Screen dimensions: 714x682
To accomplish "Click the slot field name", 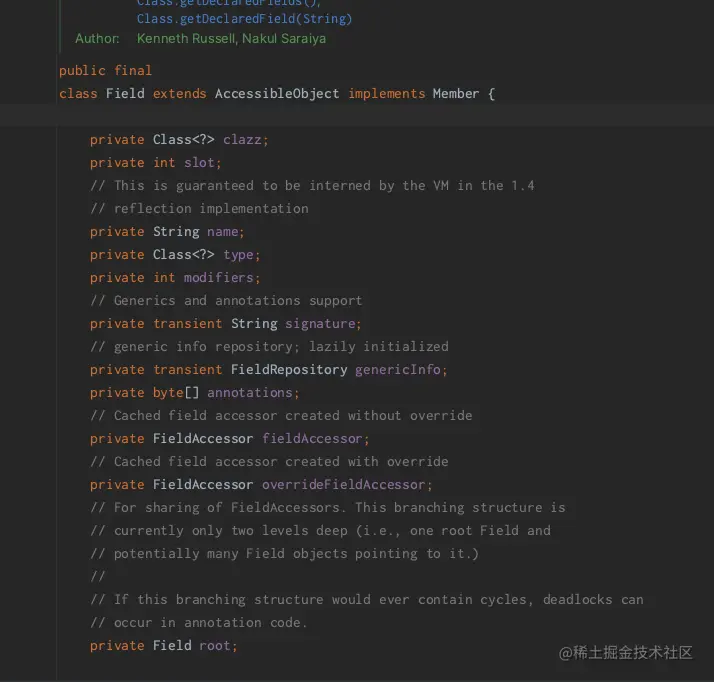I will pyautogui.click(x=200, y=162).
